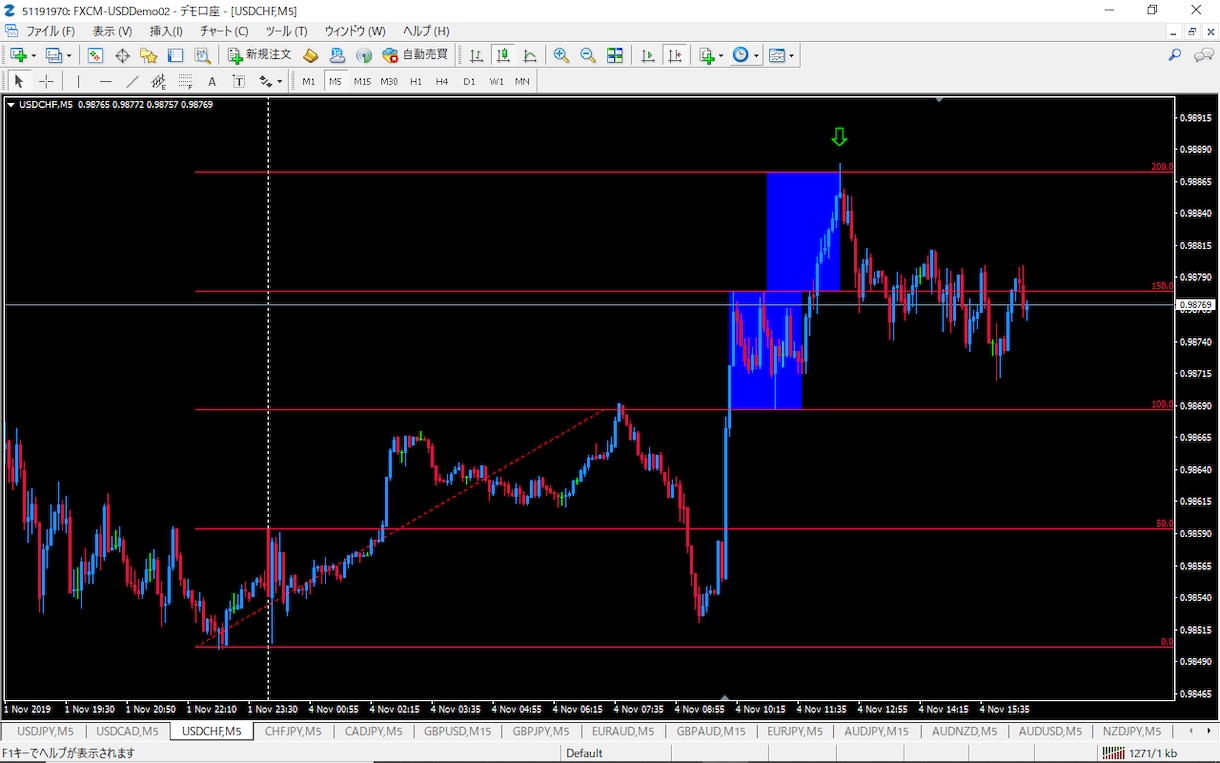Open the Data Window crosshair-circle icon

coord(123,56)
